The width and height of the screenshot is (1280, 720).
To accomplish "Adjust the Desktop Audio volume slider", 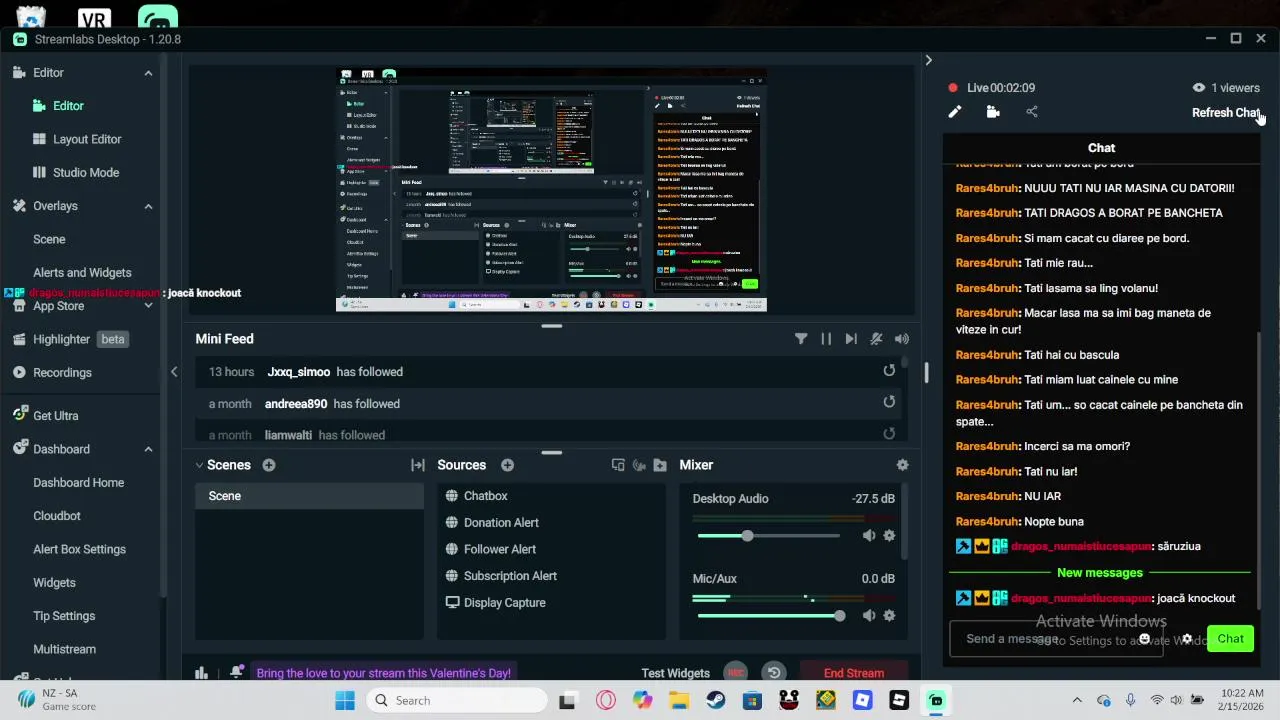I will pos(769,536).
